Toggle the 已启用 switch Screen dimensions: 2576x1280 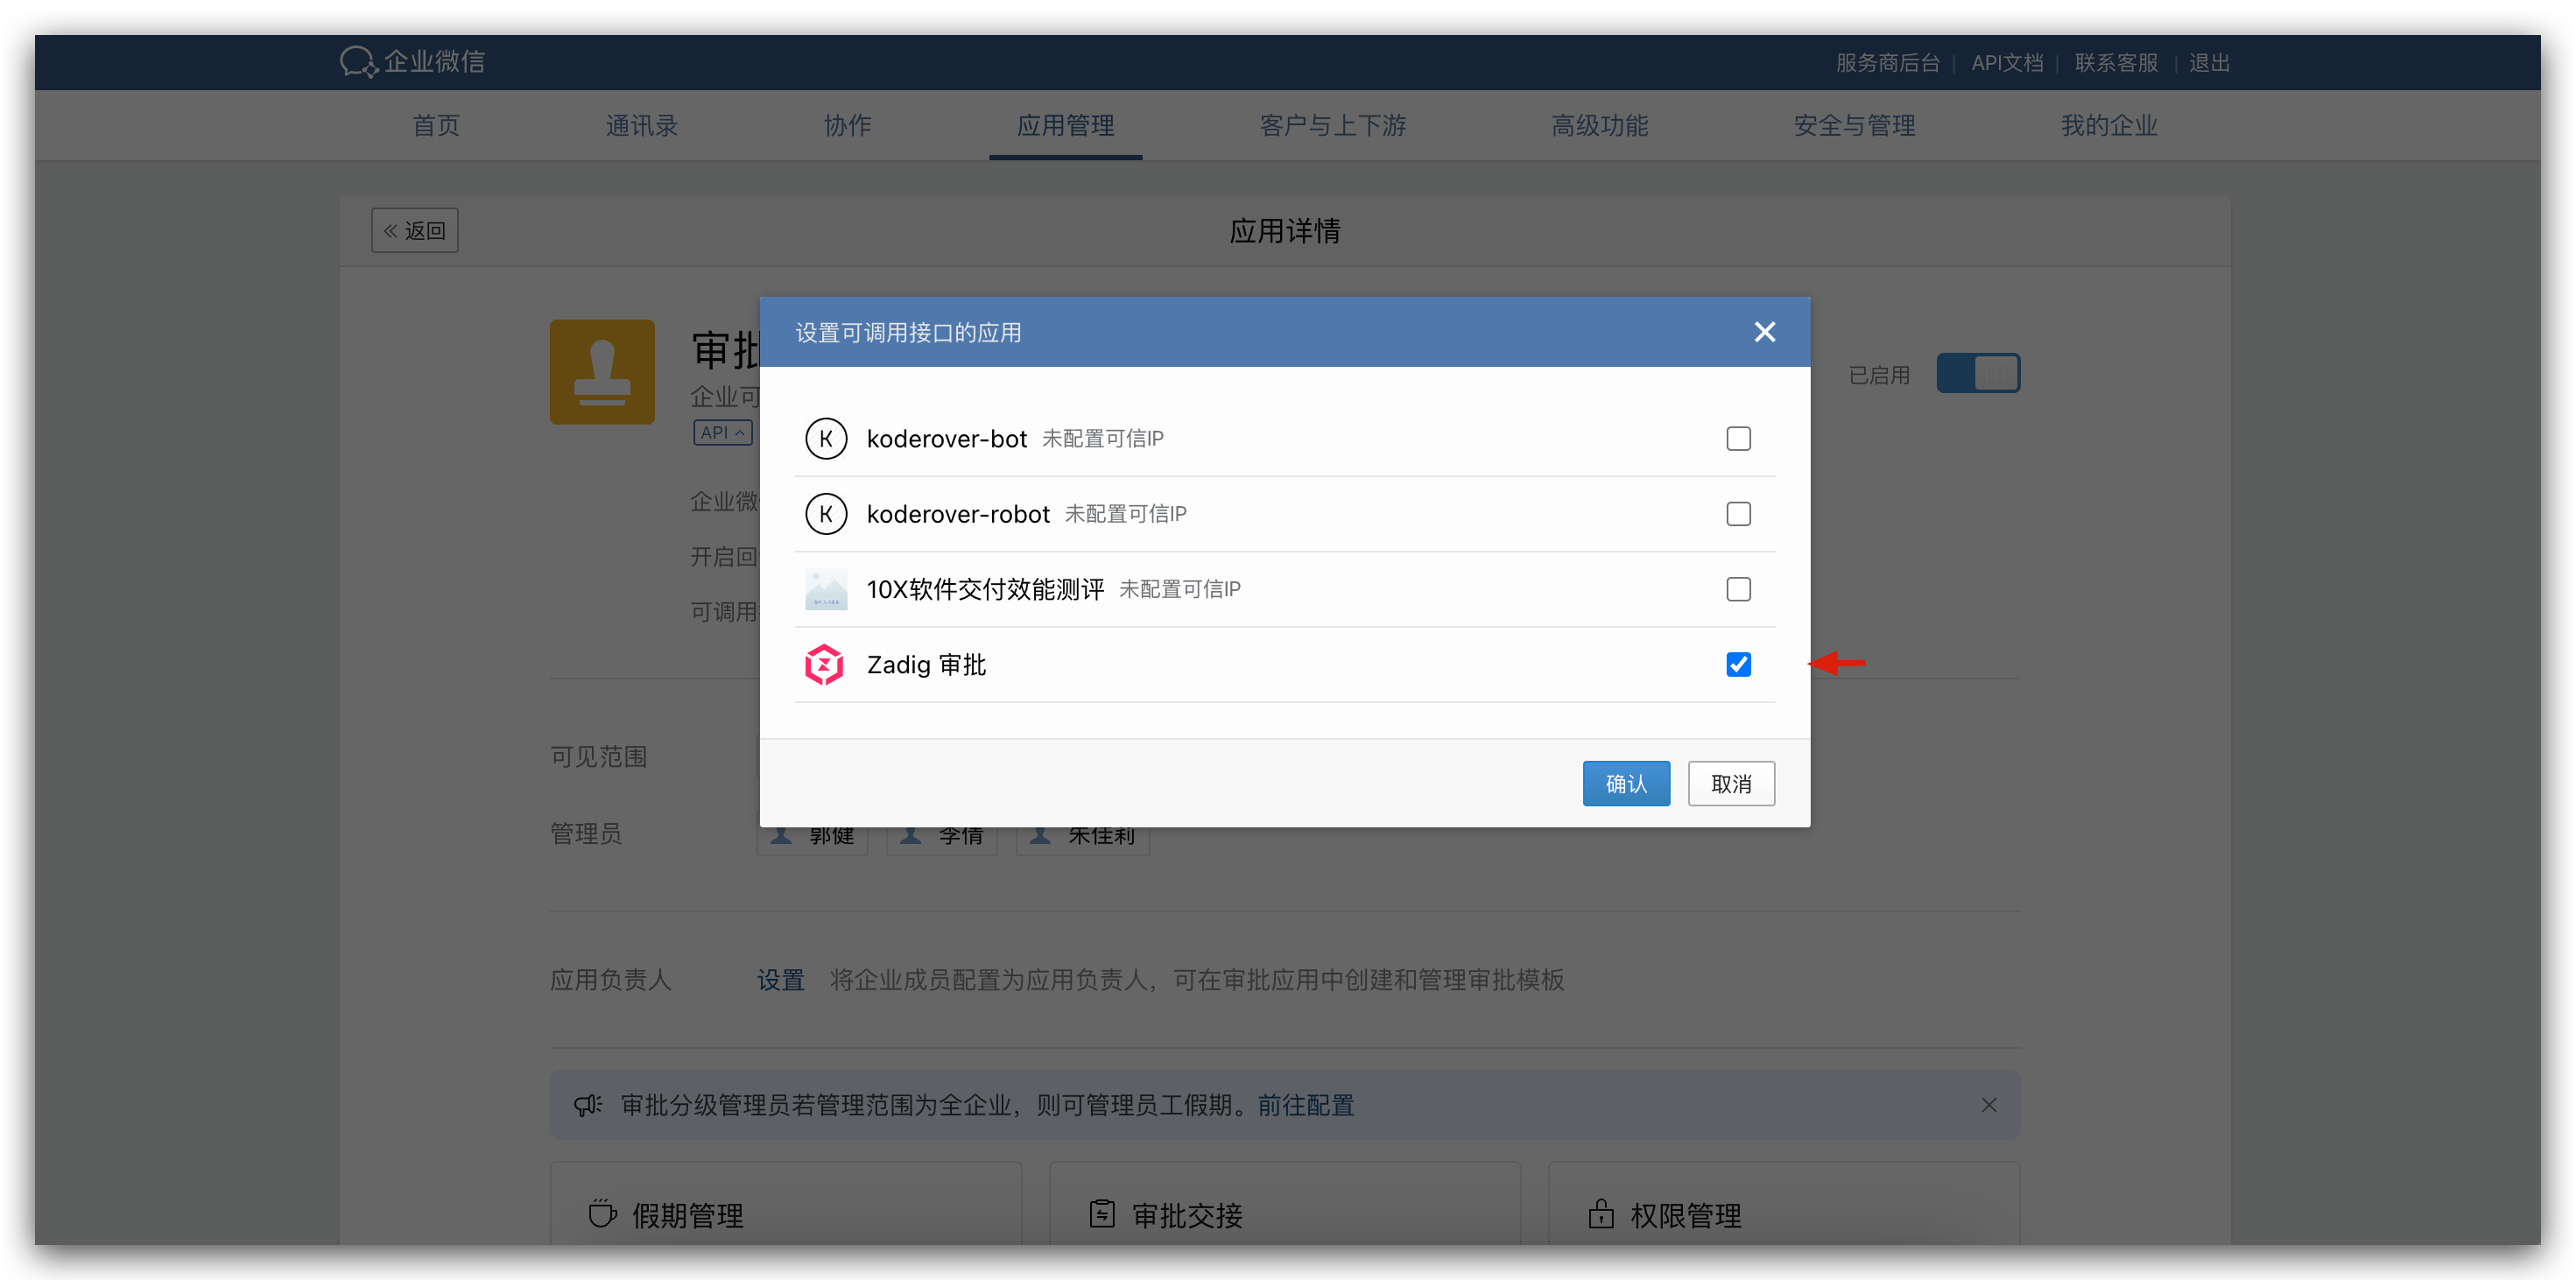(1977, 373)
